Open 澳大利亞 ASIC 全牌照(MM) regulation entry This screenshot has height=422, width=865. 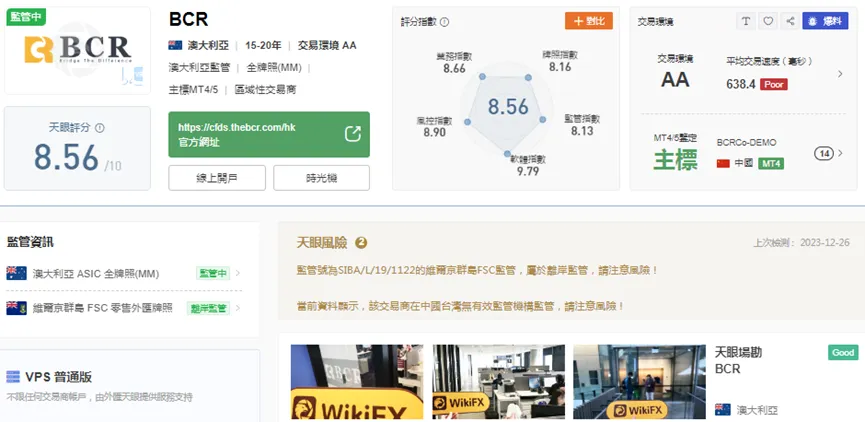(95, 274)
